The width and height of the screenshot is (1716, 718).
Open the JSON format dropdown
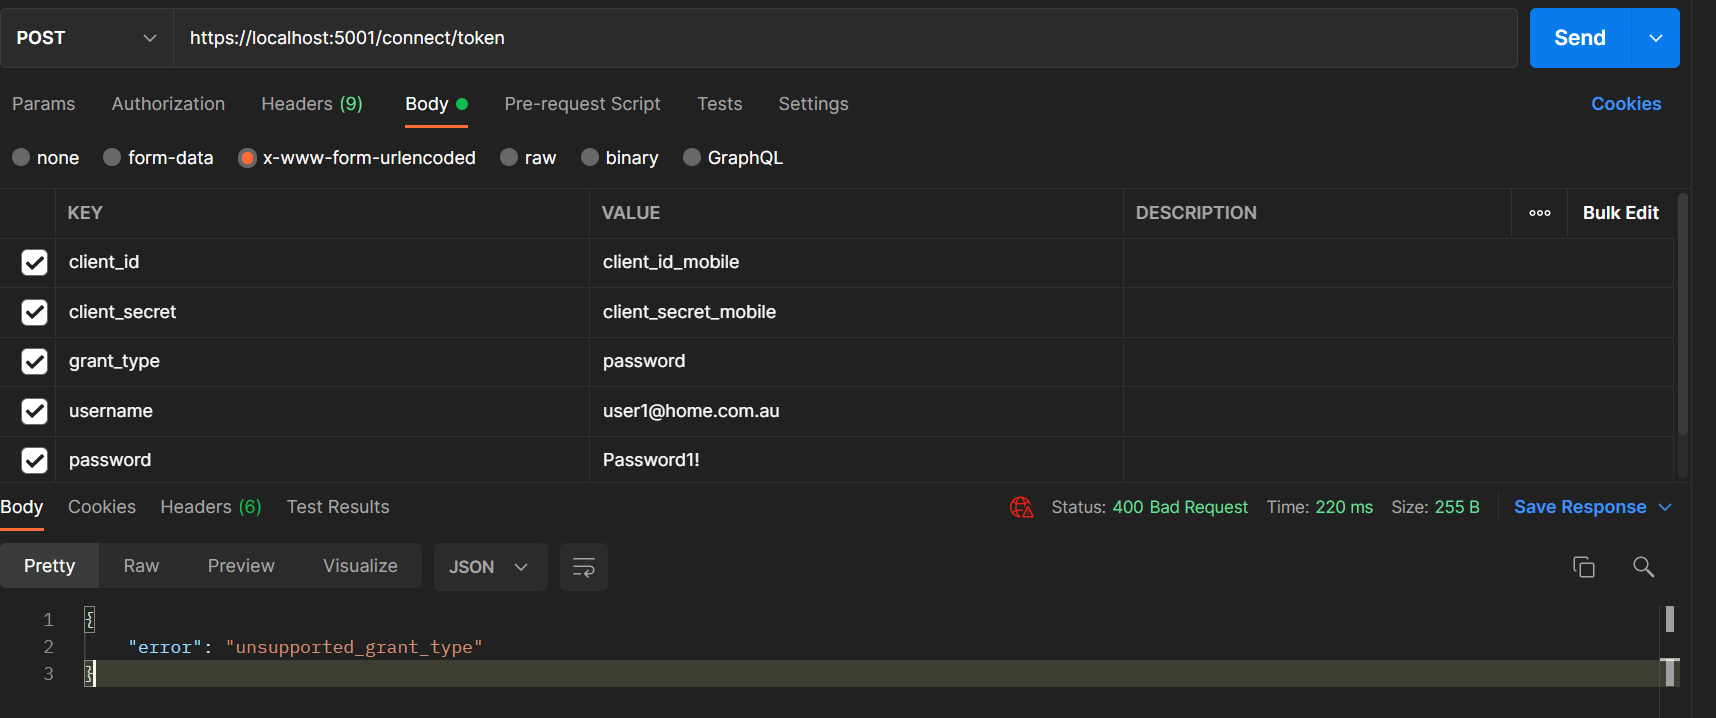coord(490,567)
